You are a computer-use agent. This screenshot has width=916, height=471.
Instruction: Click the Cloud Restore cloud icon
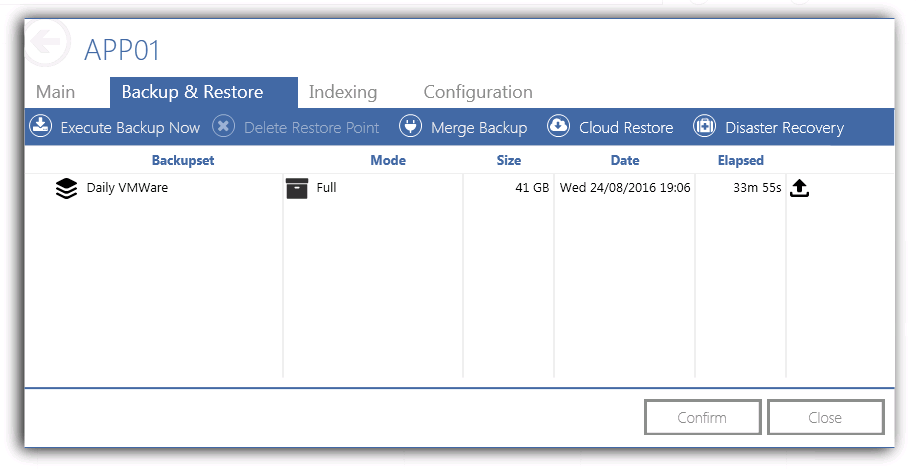(558, 126)
